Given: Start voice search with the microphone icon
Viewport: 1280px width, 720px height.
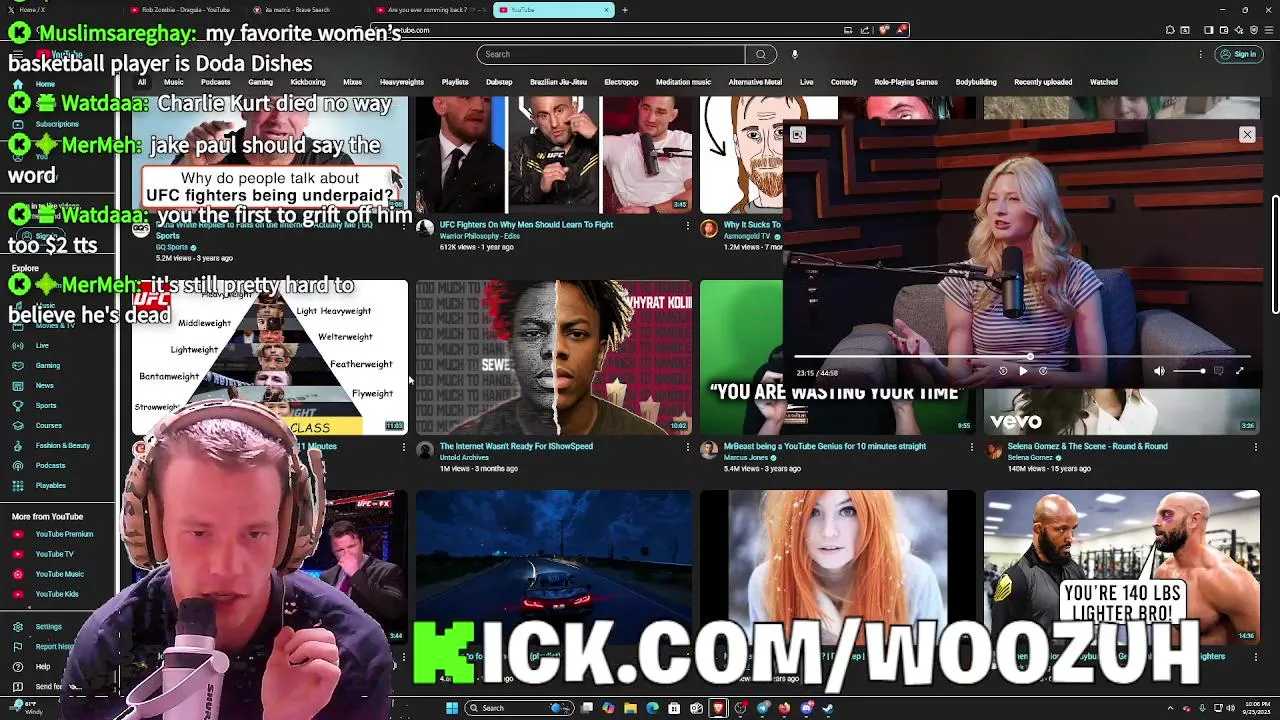Looking at the screenshot, I should click(795, 54).
